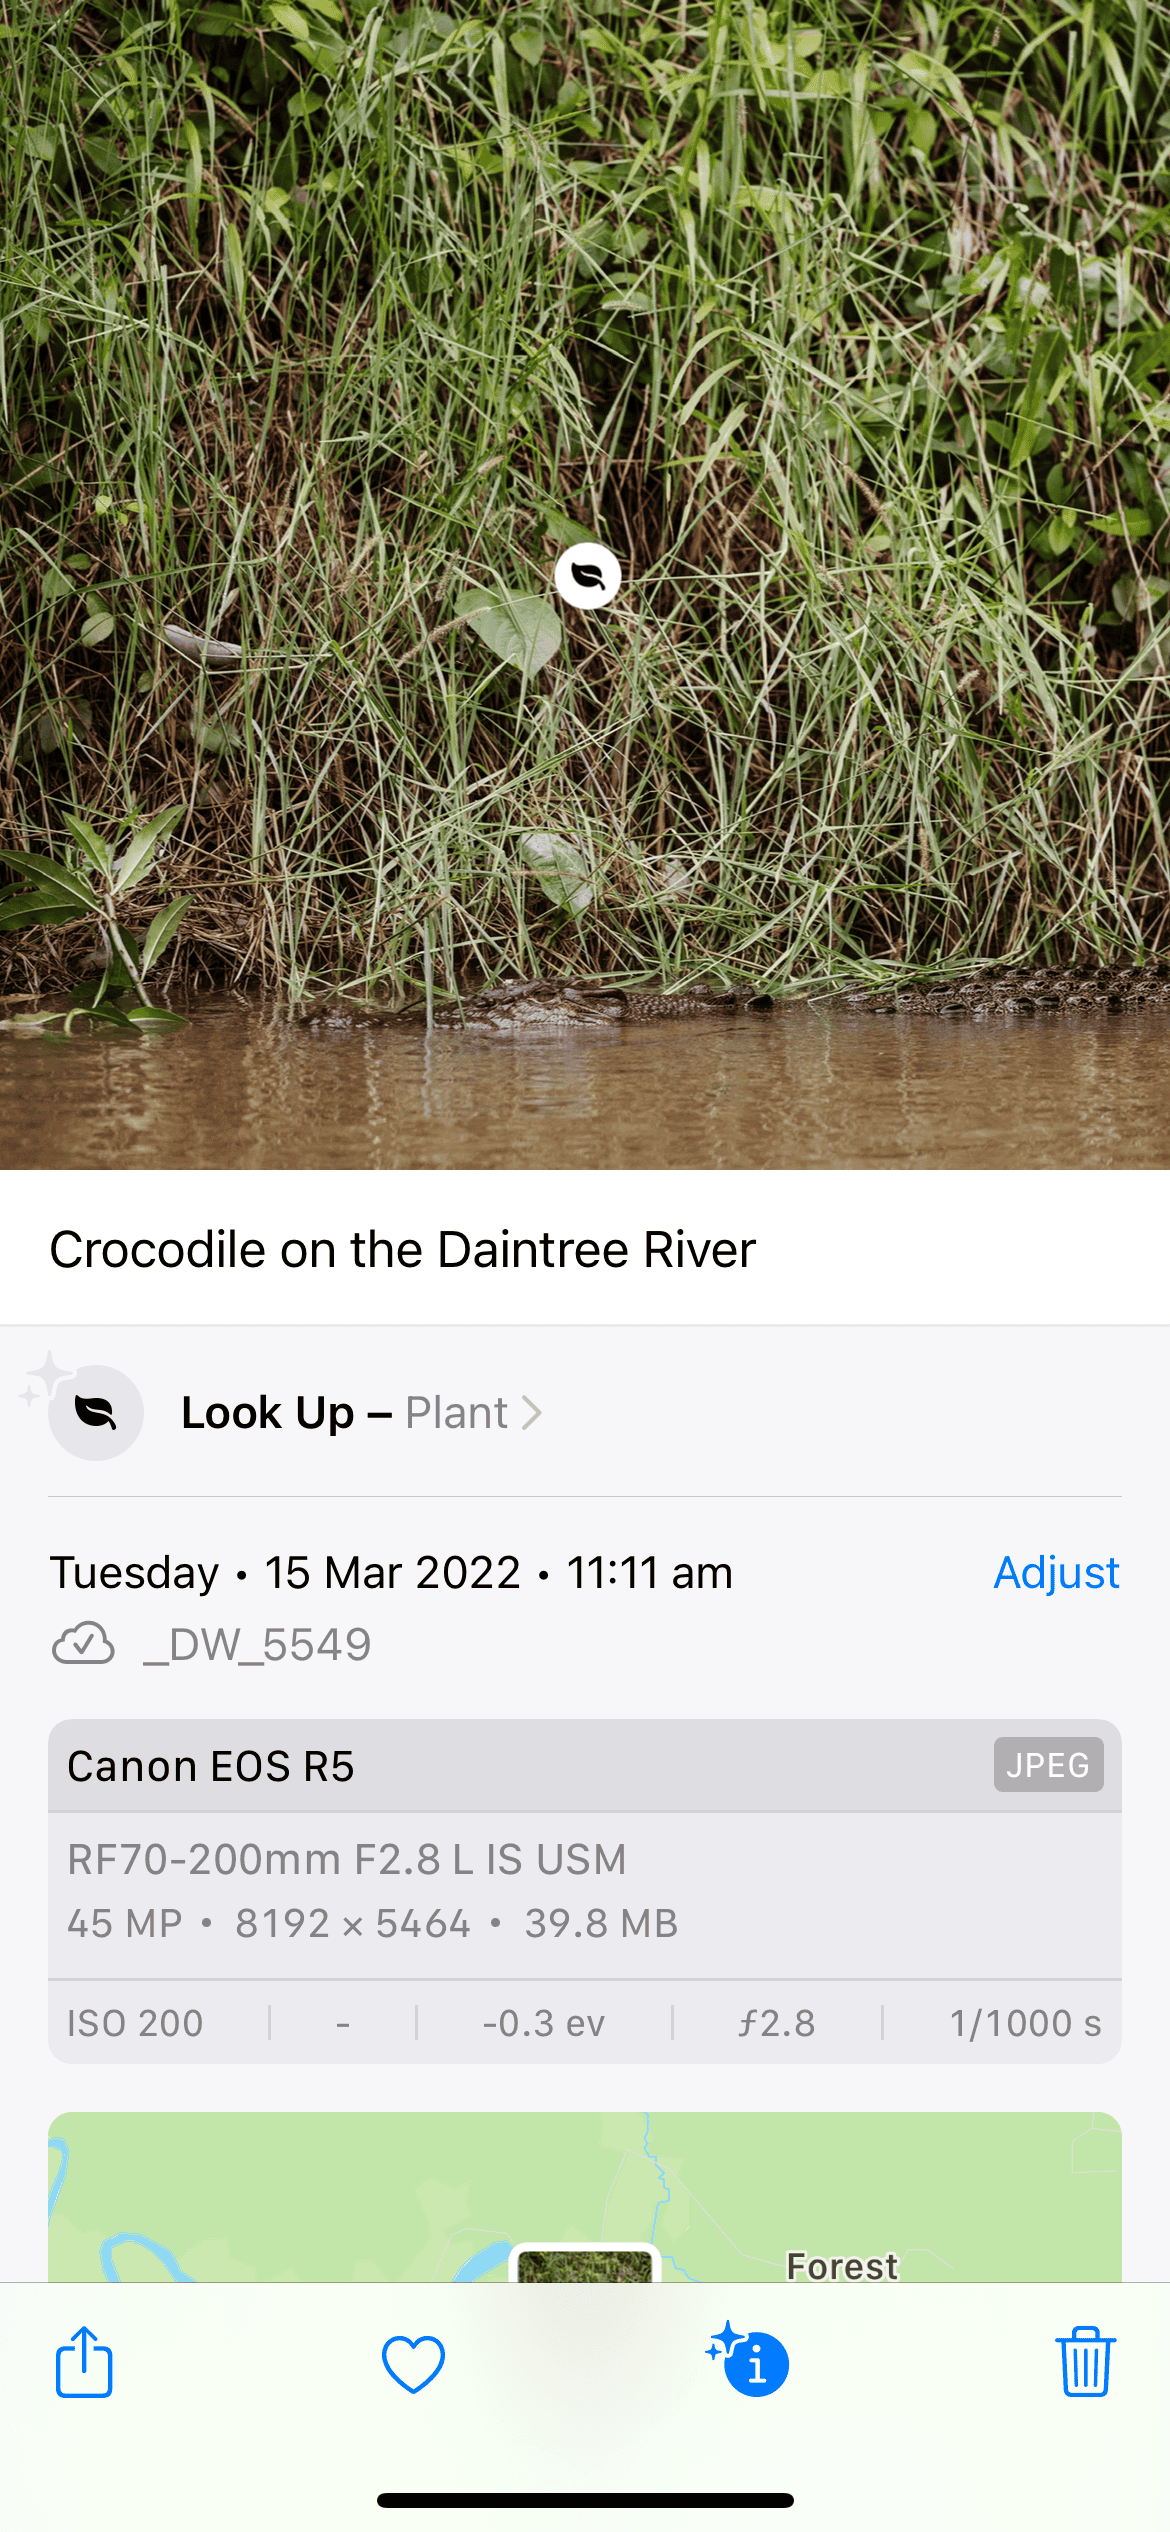Tap the photo thumbnail pin on map
The height and width of the screenshot is (2532, 1170).
[585, 2262]
